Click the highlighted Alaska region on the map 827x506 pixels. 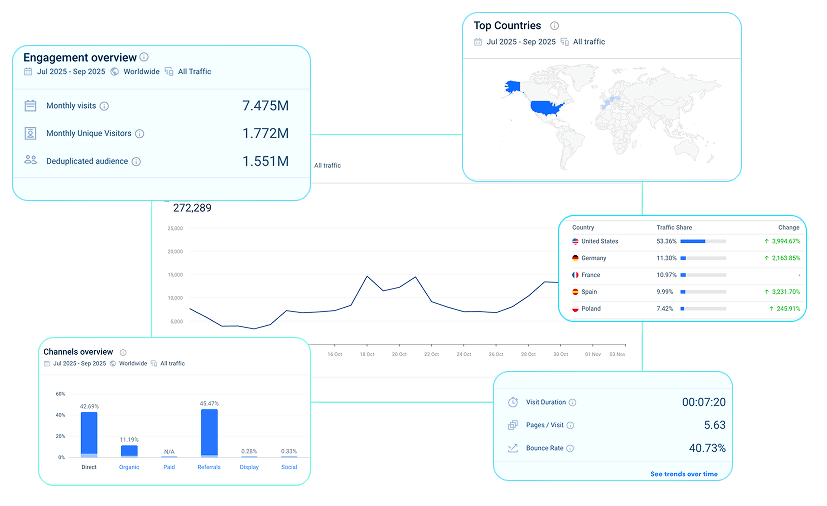pos(512,87)
